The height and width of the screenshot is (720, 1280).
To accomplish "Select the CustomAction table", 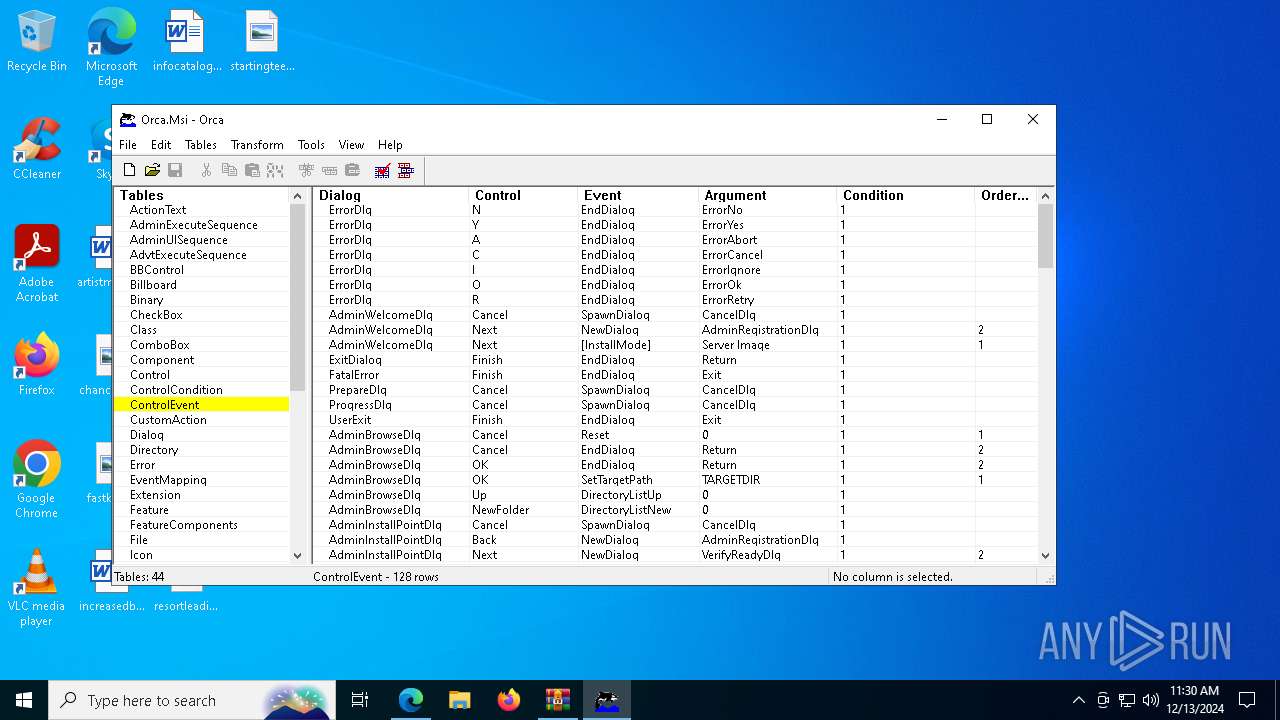I will pyautogui.click(x=168, y=420).
